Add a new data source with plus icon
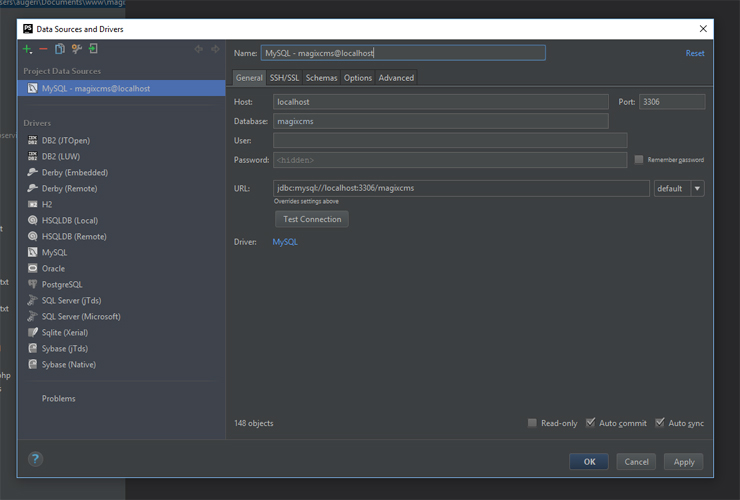 (x=27, y=49)
